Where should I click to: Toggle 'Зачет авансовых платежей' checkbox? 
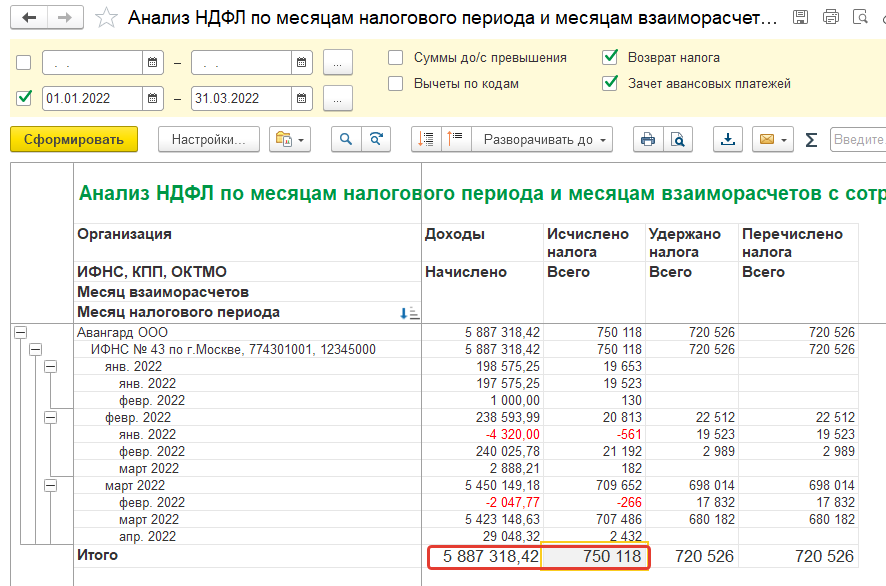point(610,84)
